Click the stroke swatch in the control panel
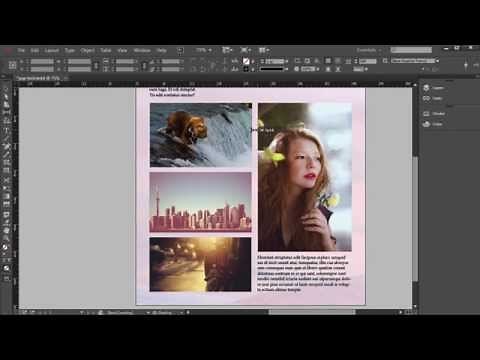The width and height of the screenshot is (480, 360). pyautogui.click(x=246, y=69)
